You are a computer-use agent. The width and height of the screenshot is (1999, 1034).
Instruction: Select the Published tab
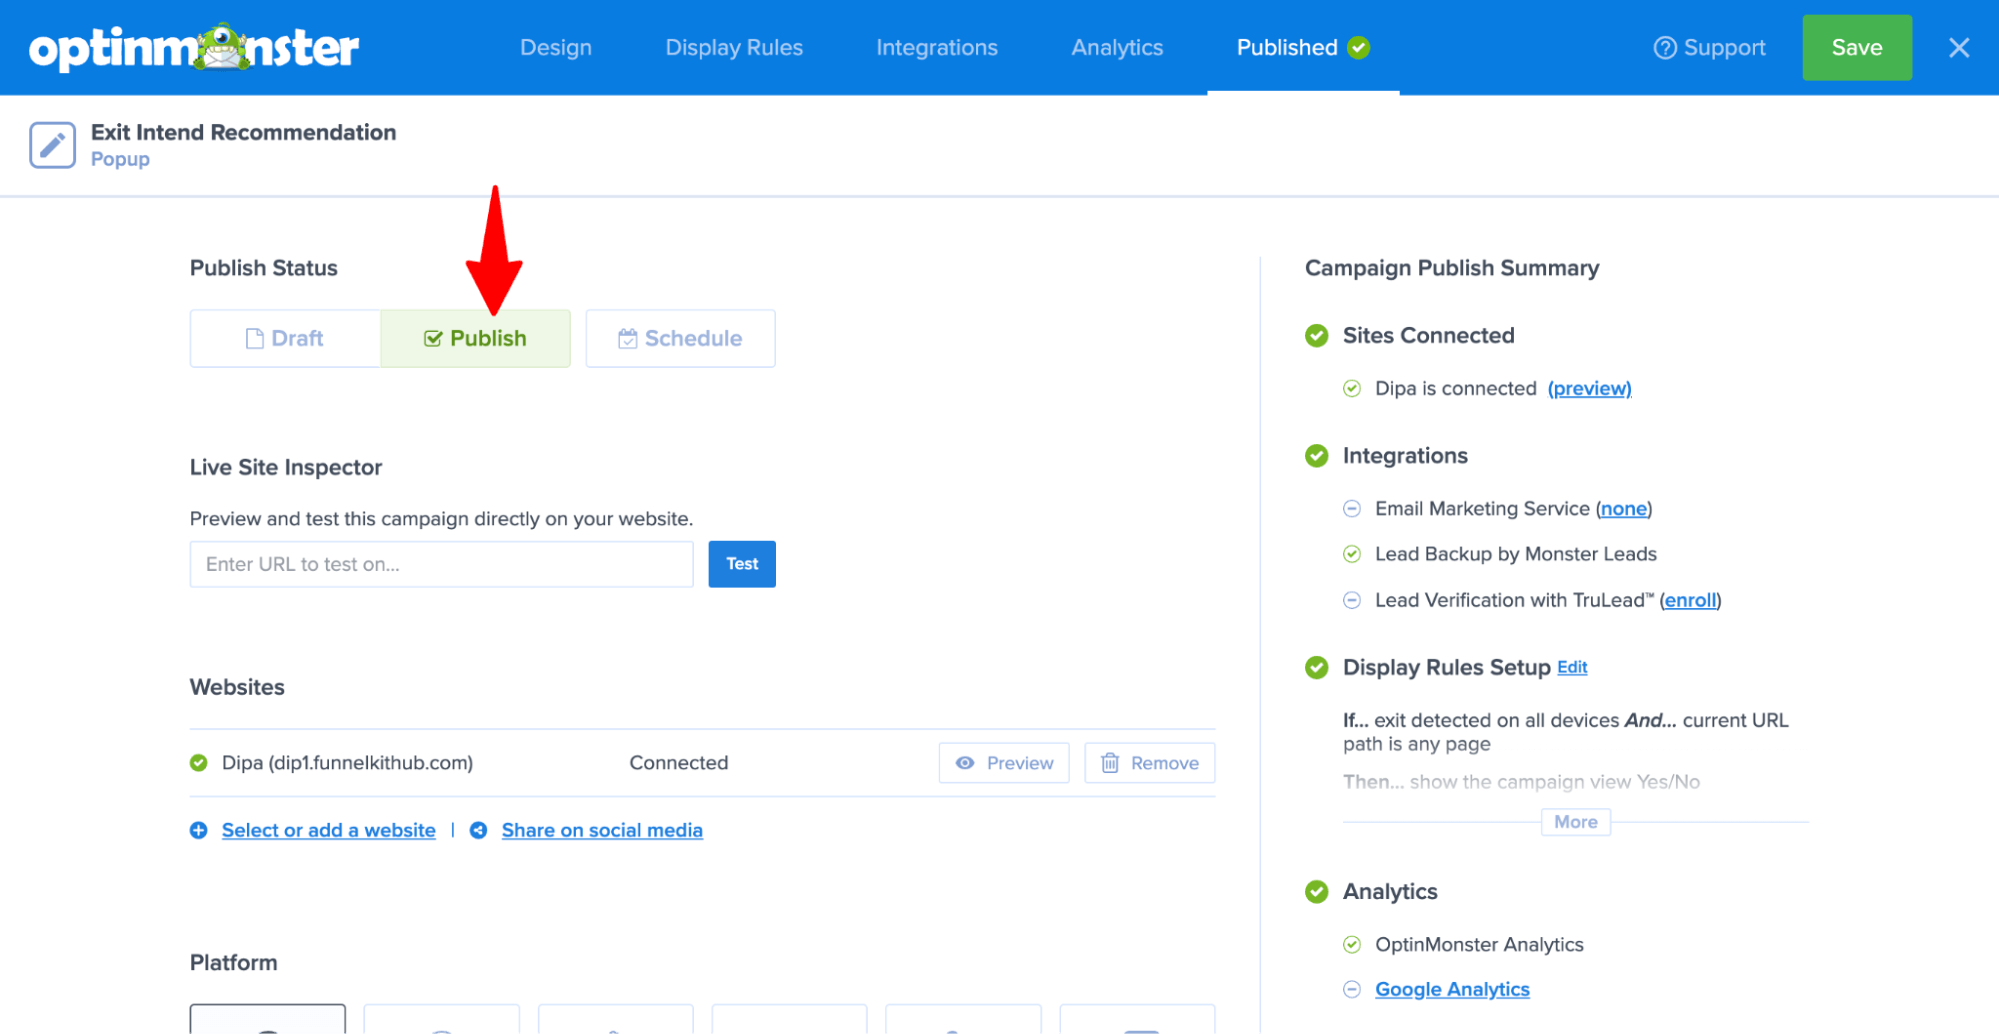(x=1303, y=47)
